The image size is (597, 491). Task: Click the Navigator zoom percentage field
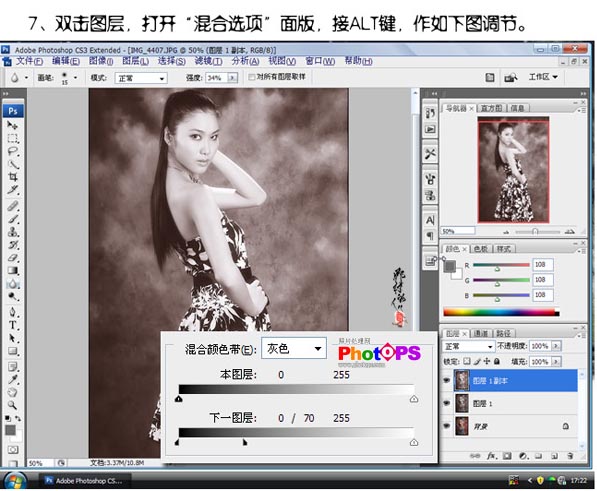[x=458, y=231]
